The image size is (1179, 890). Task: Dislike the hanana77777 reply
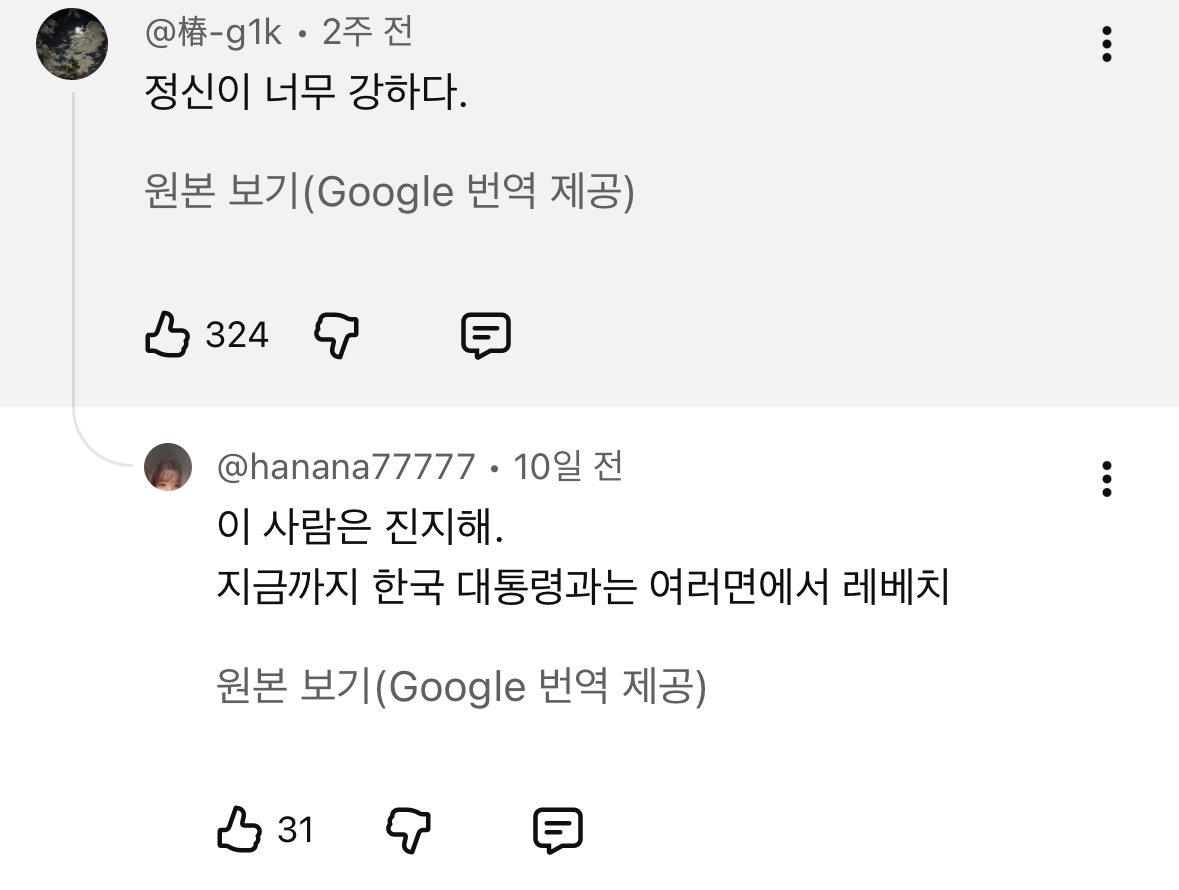point(408,830)
